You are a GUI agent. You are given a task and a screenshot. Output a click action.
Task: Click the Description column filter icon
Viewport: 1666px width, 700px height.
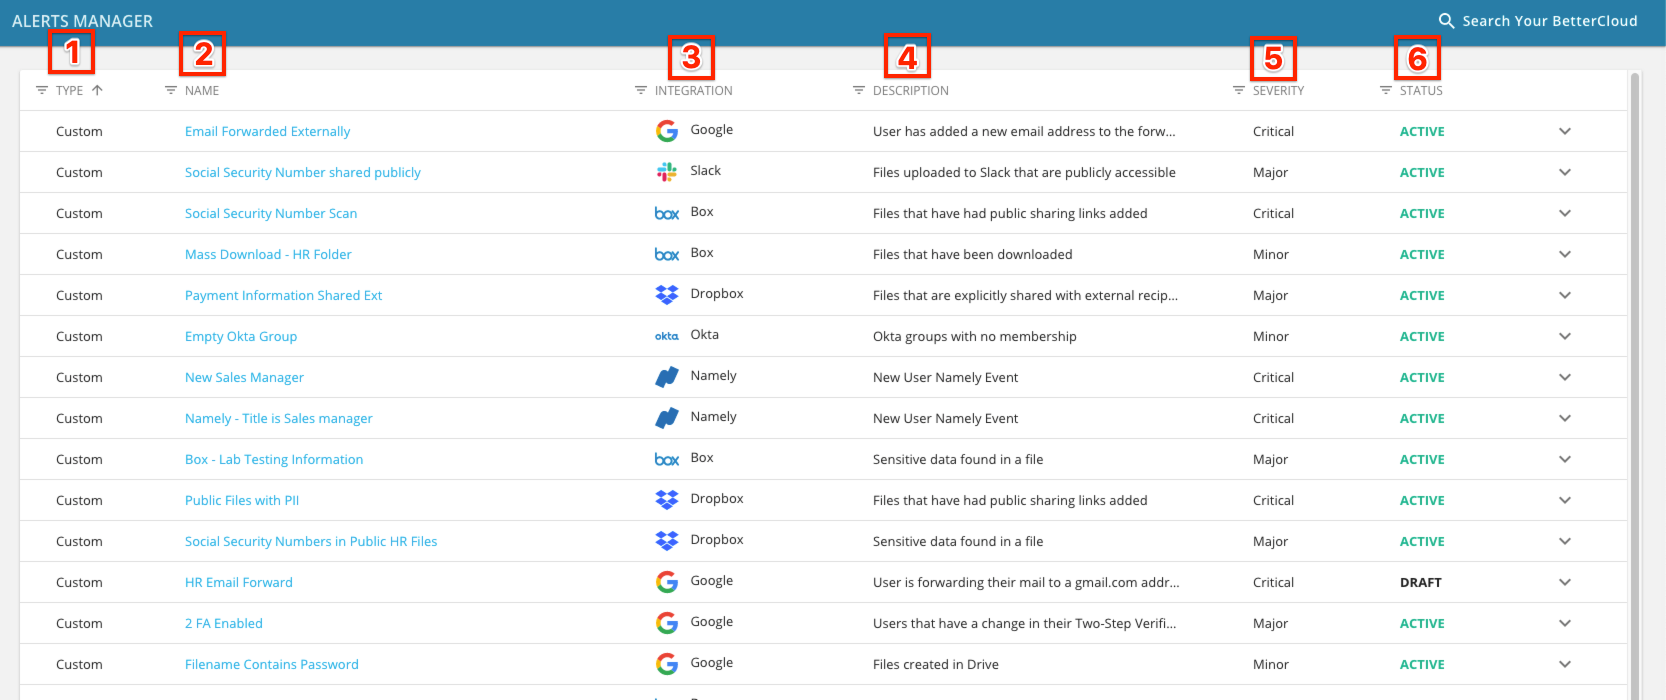859,90
